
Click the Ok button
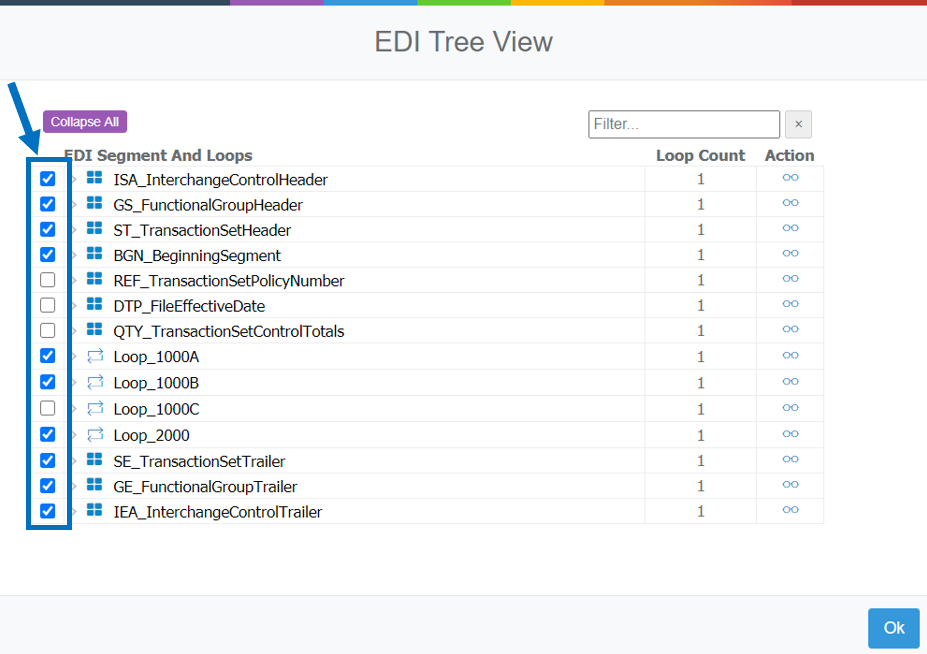[x=893, y=628]
